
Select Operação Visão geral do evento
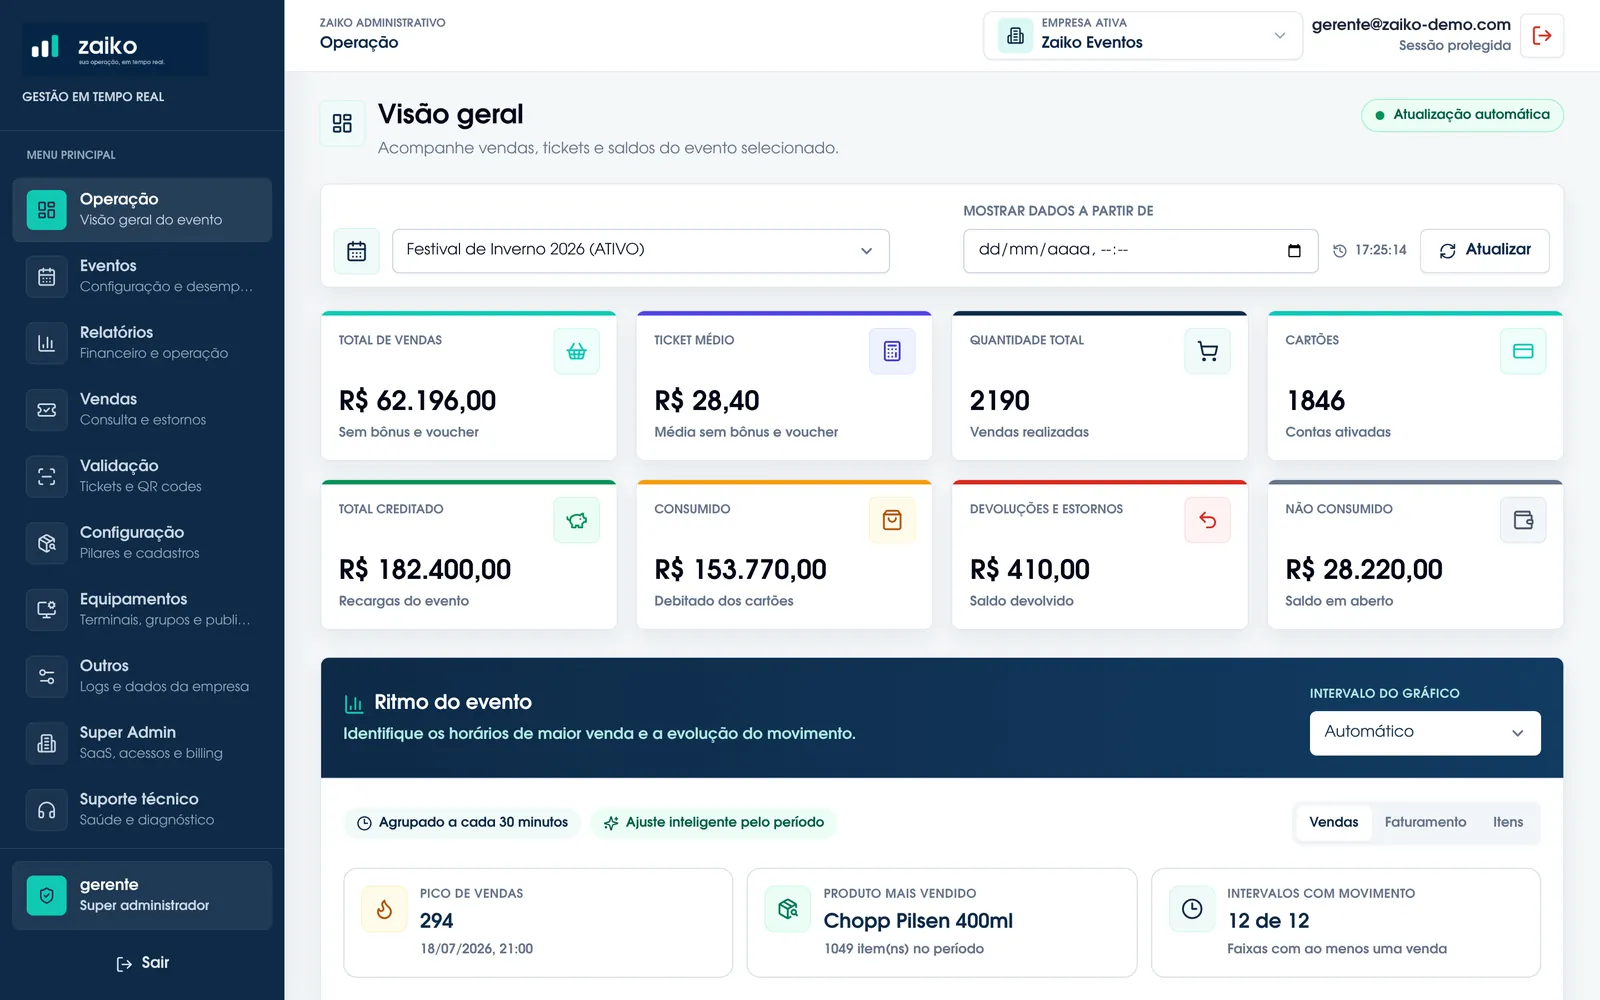(x=142, y=210)
